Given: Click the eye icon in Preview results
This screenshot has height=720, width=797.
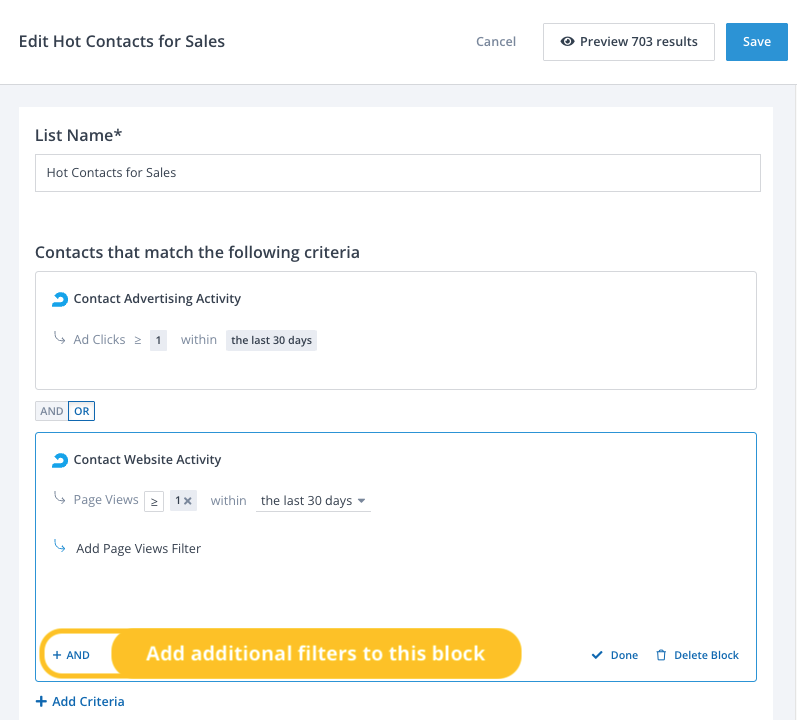Looking at the screenshot, I should tap(567, 42).
